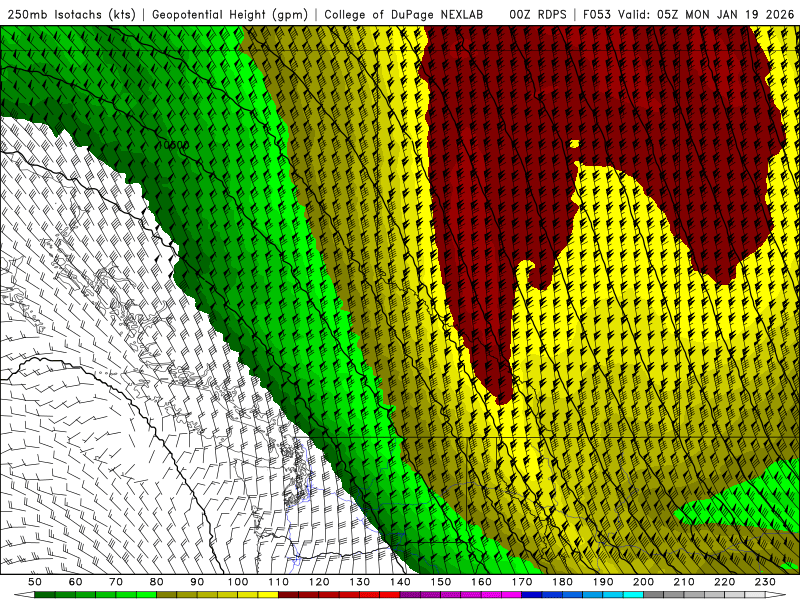The height and width of the screenshot is (600, 800).
Task: Click the legend value '100'
Action: point(238,582)
